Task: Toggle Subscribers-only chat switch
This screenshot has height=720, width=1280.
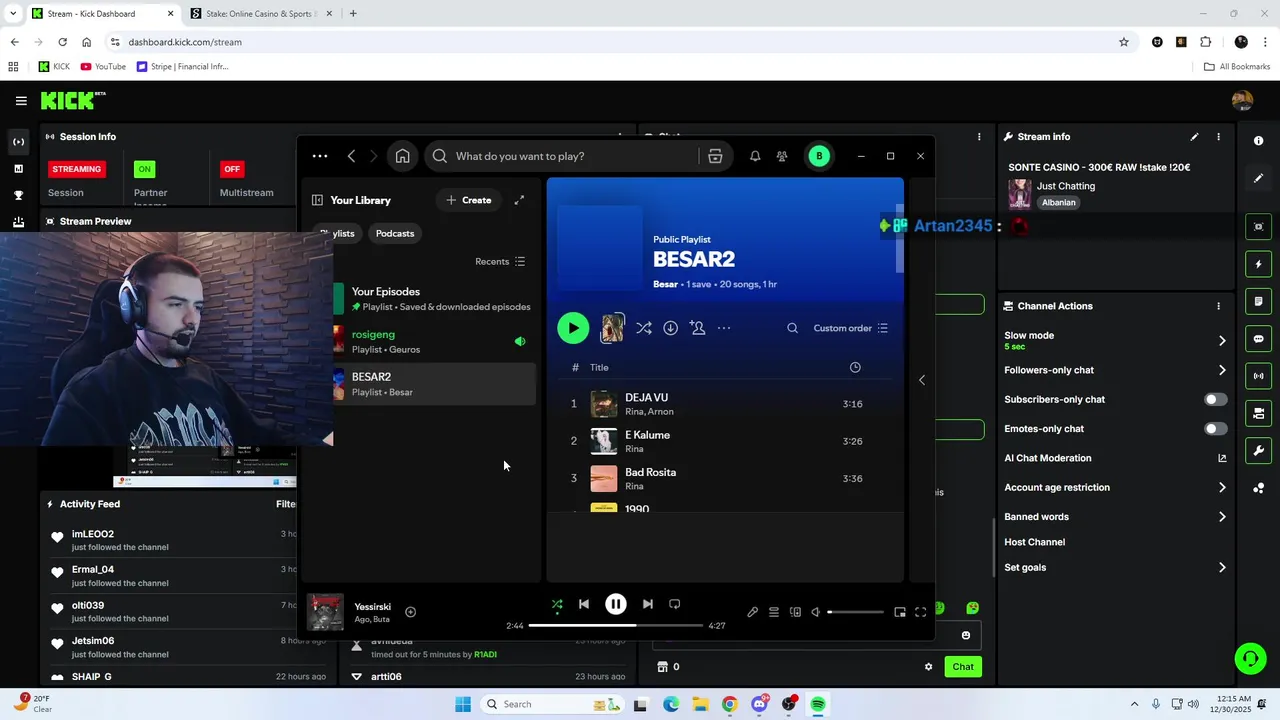Action: (x=1215, y=399)
